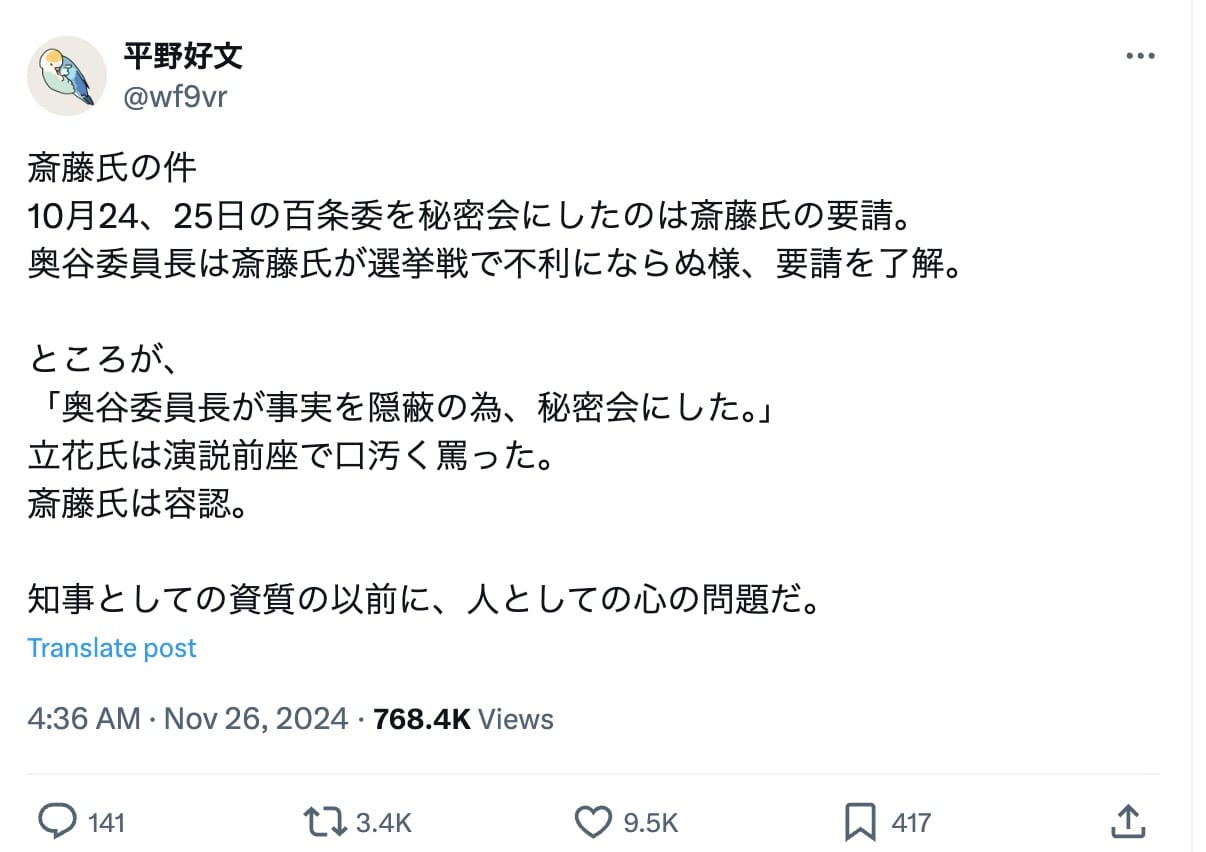Click the Nov 26, 2024 date
1206x852 pixels.
pos(256,718)
